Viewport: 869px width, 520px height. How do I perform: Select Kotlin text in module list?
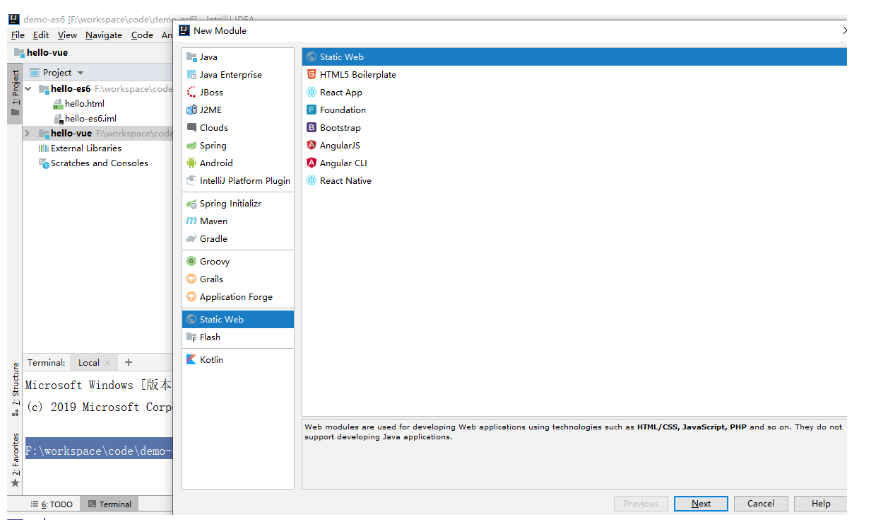211,359
